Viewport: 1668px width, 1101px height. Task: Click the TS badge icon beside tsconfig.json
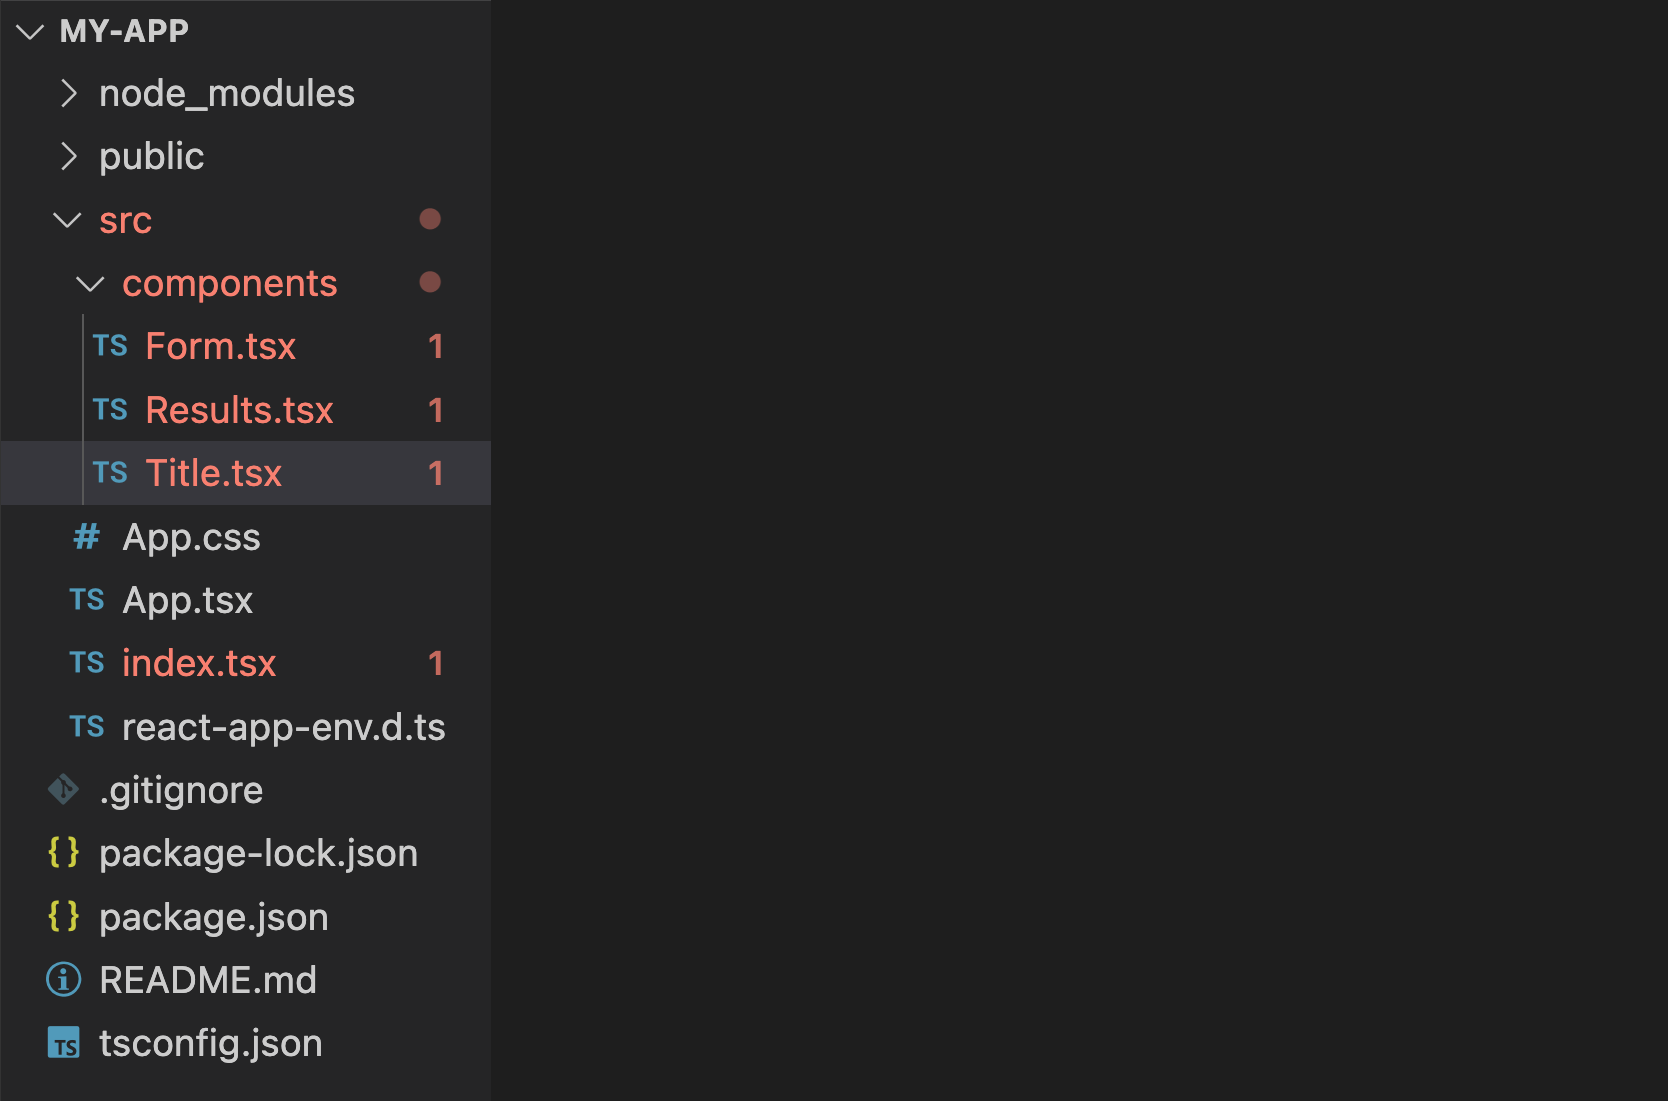(x=63, y=1043)
